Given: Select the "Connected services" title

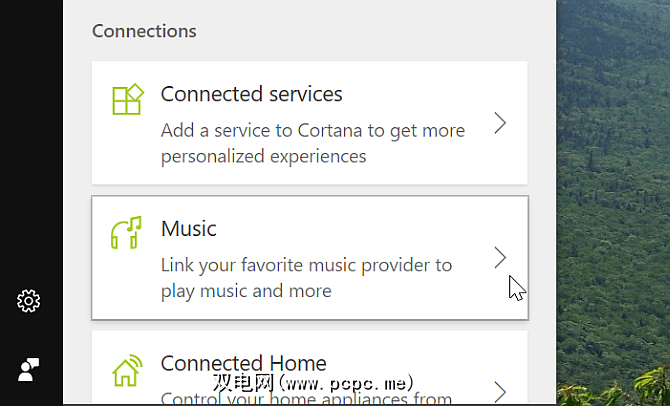Looking at the screenshot, I should 251,94.
